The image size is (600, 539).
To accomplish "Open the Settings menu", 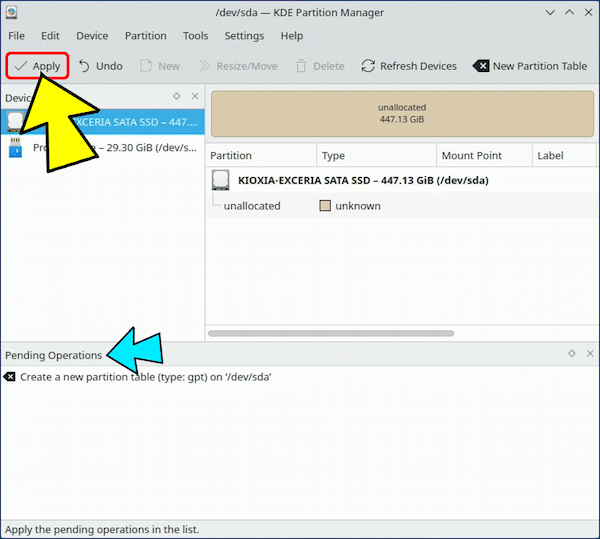I will click(x=244, y=36).
